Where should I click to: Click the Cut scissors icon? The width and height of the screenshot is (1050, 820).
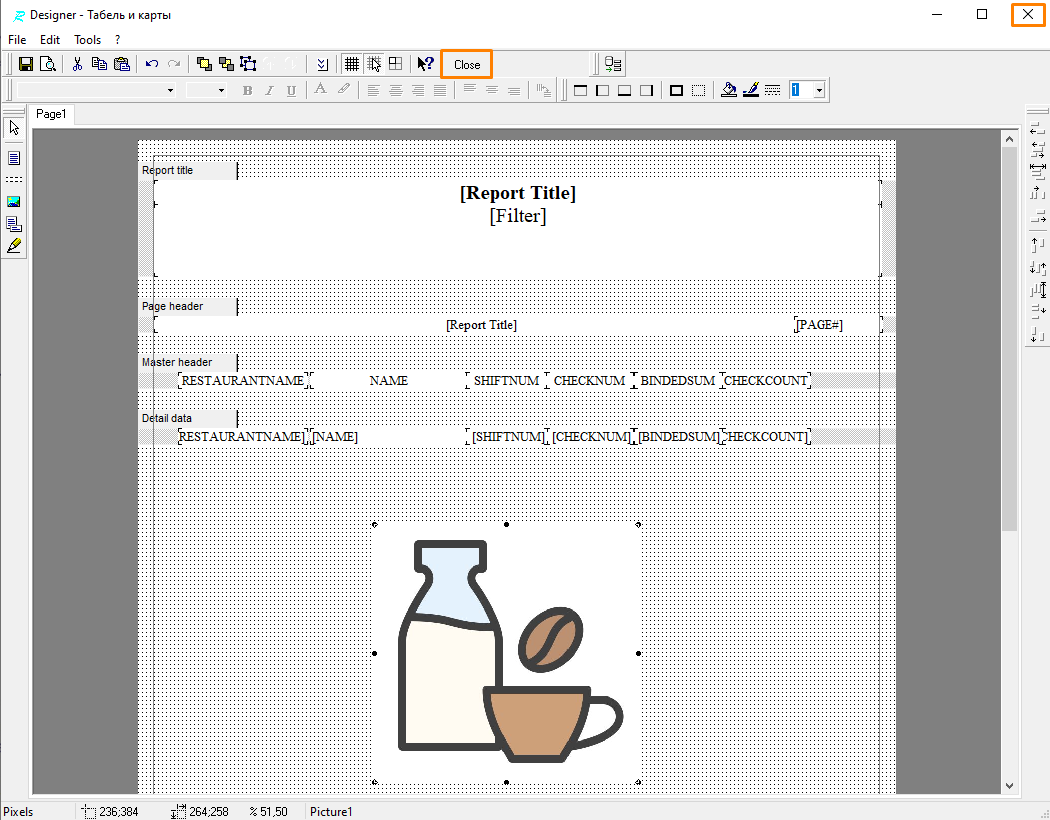[x=77, y=64]
